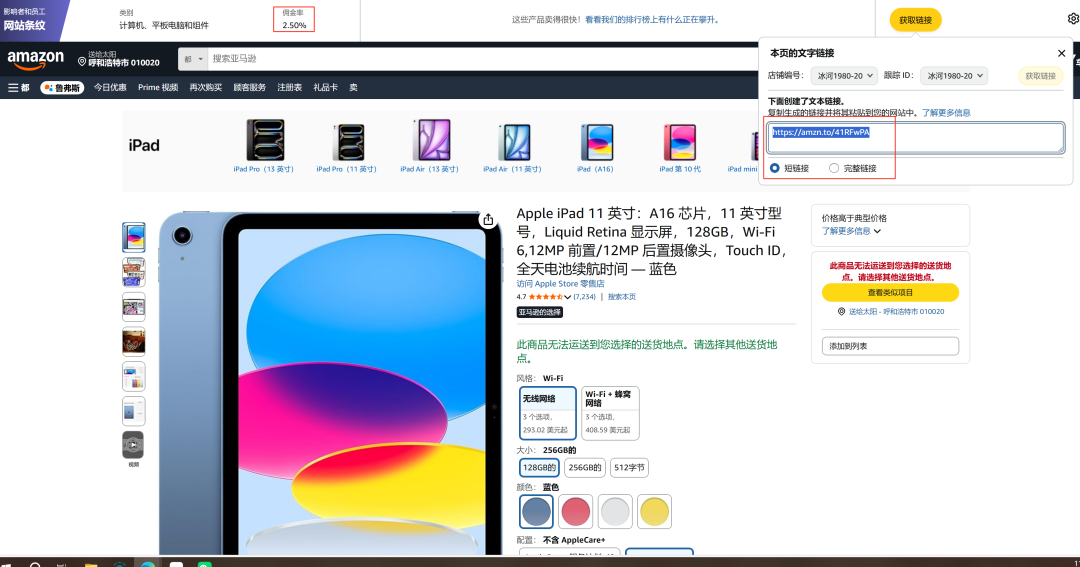Click the view similar items button

point(890,293)
